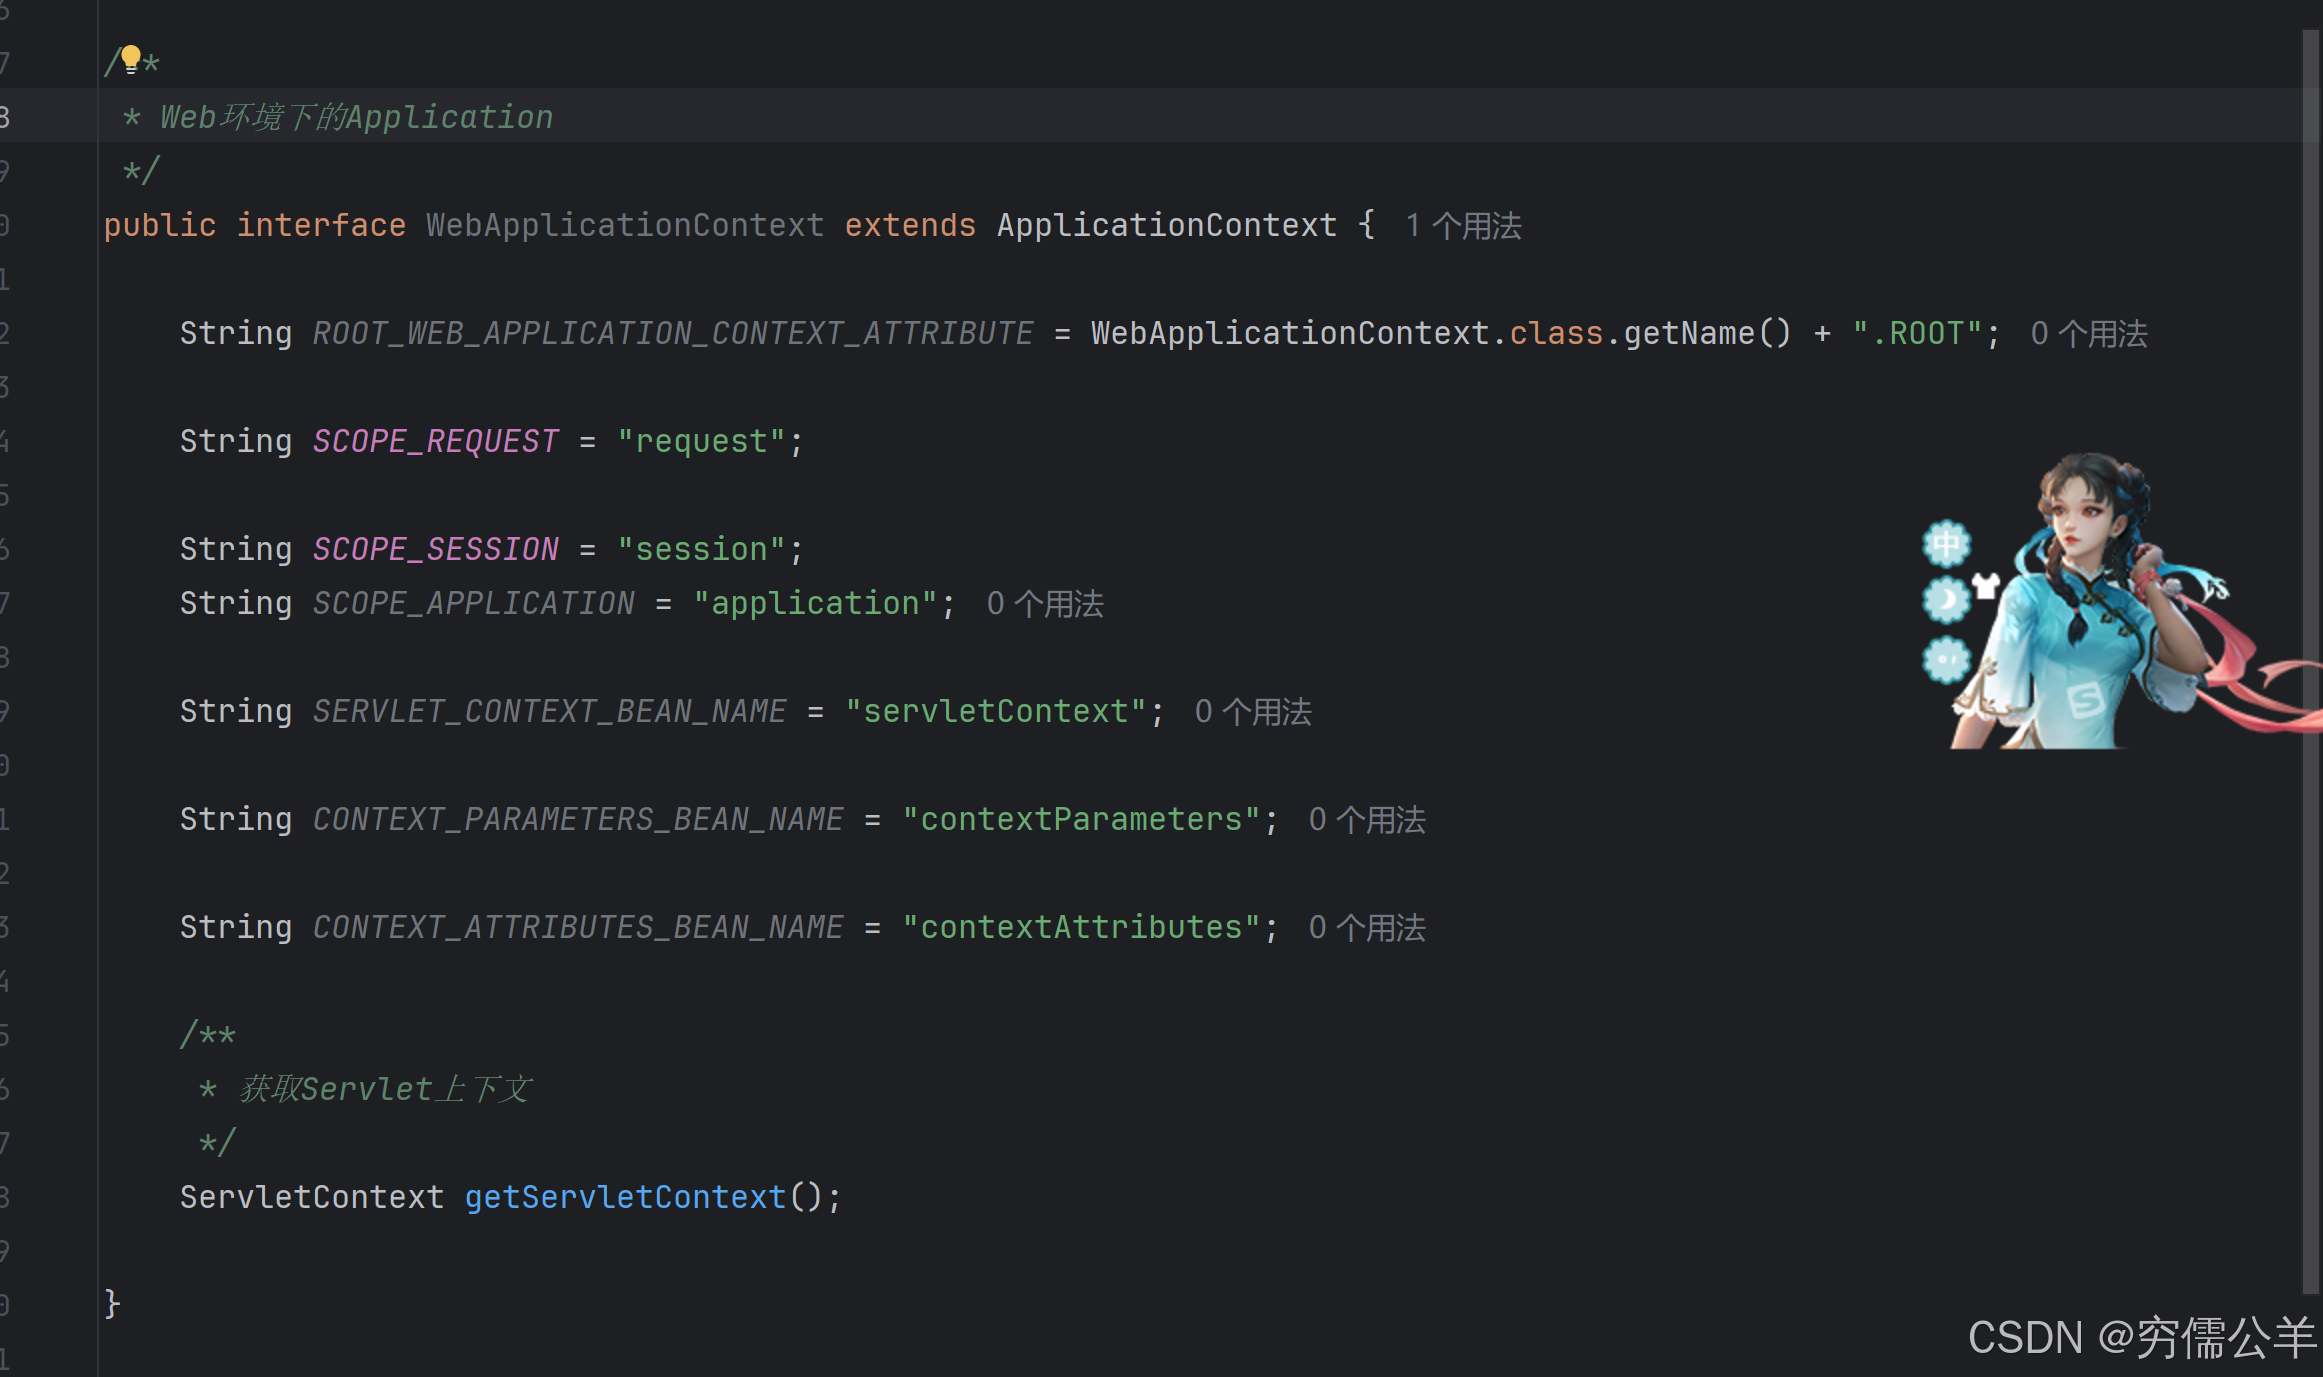Viewport: 2323px width, 1377px height.
Task: Click usages hint after SERVLET_CONTEXT_BEAN_NAME line
Action: 1252,712
